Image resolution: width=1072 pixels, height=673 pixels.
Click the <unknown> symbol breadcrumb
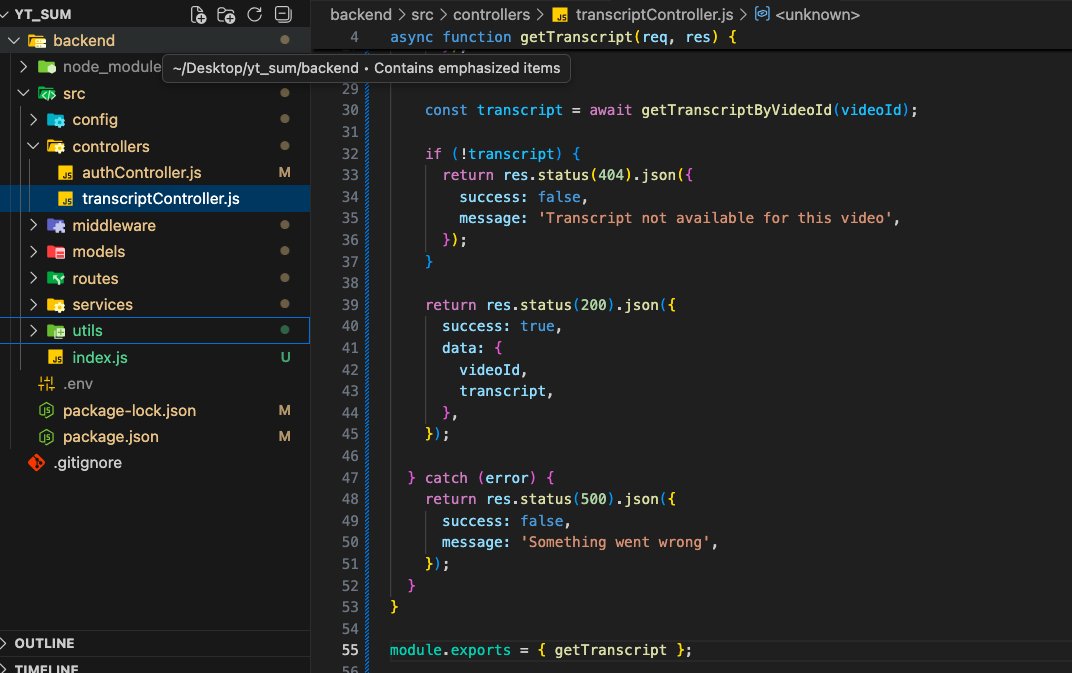tap(817, 14)
